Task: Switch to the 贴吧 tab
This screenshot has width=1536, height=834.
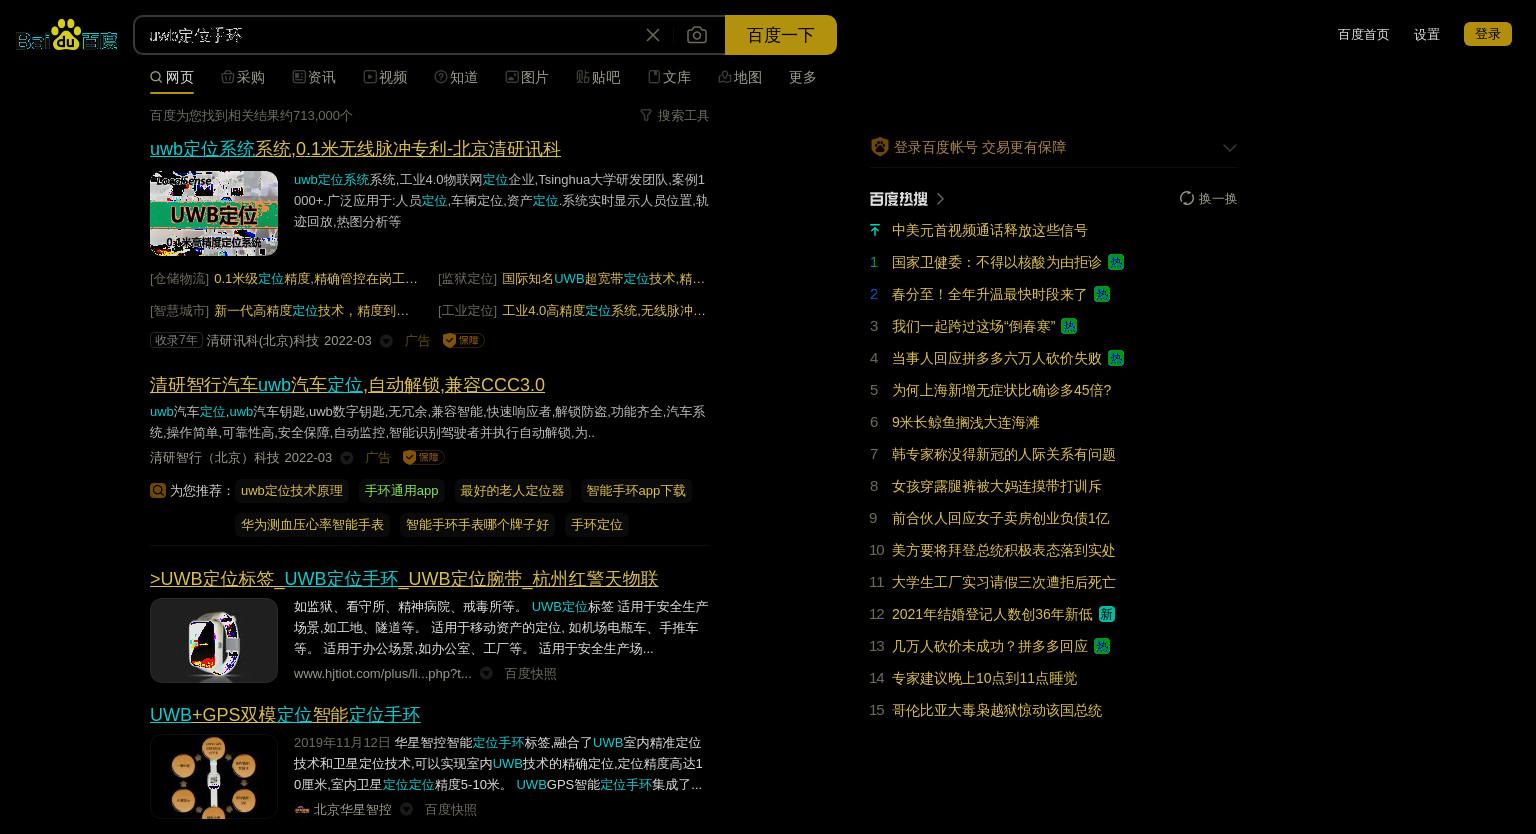Action: point(598,77)
